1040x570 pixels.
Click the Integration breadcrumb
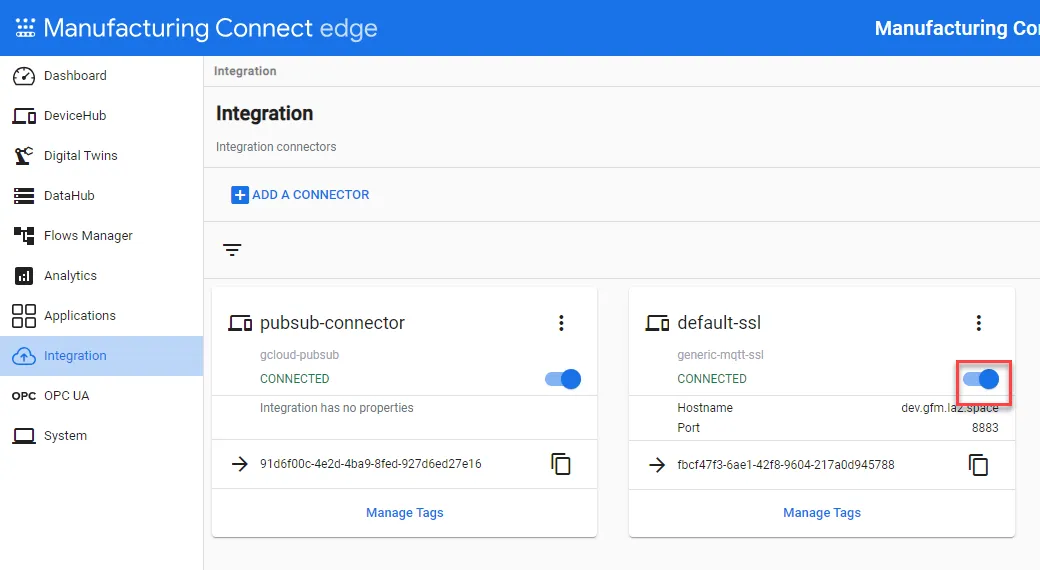245,71
